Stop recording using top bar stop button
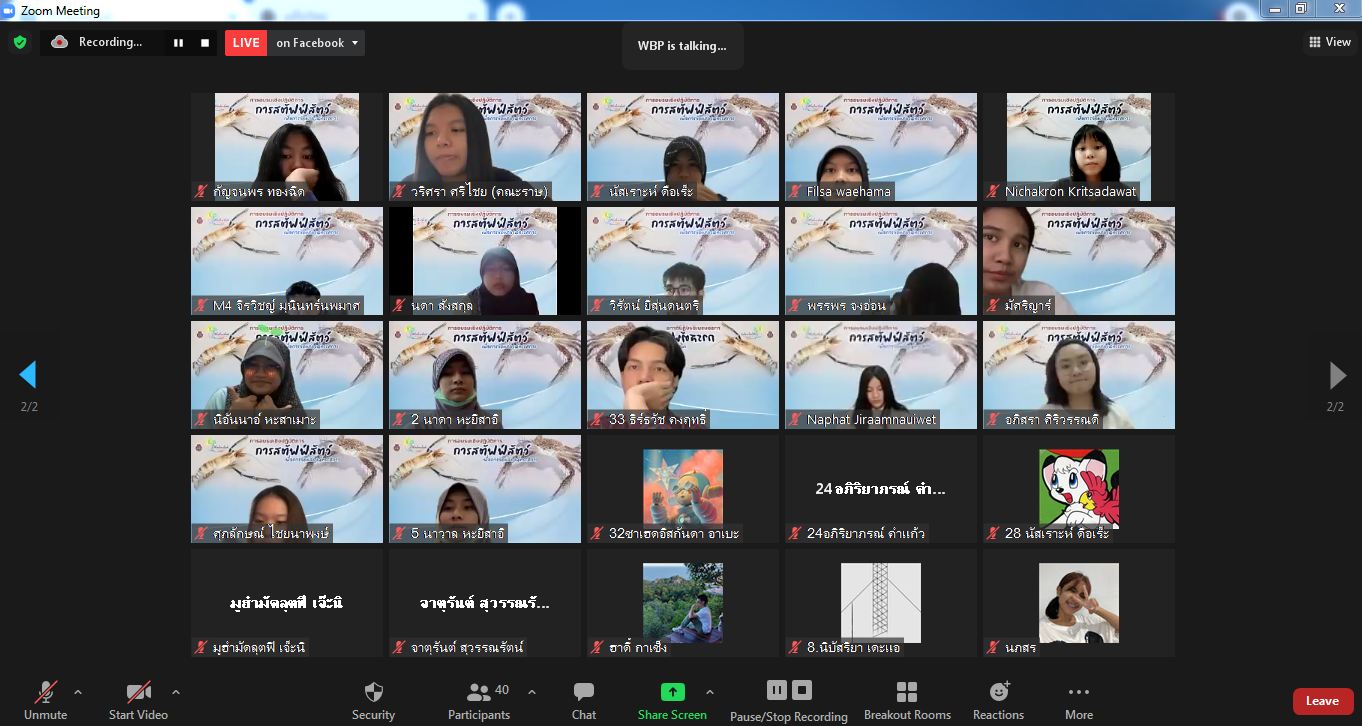The width and height of the screenshot is (1362, 726). pyautogui.click(x=205, y=43)
